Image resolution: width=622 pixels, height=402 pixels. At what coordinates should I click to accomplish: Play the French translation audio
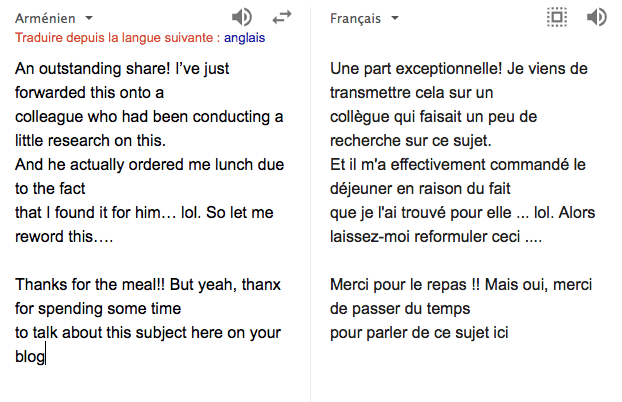click(597, 17)
